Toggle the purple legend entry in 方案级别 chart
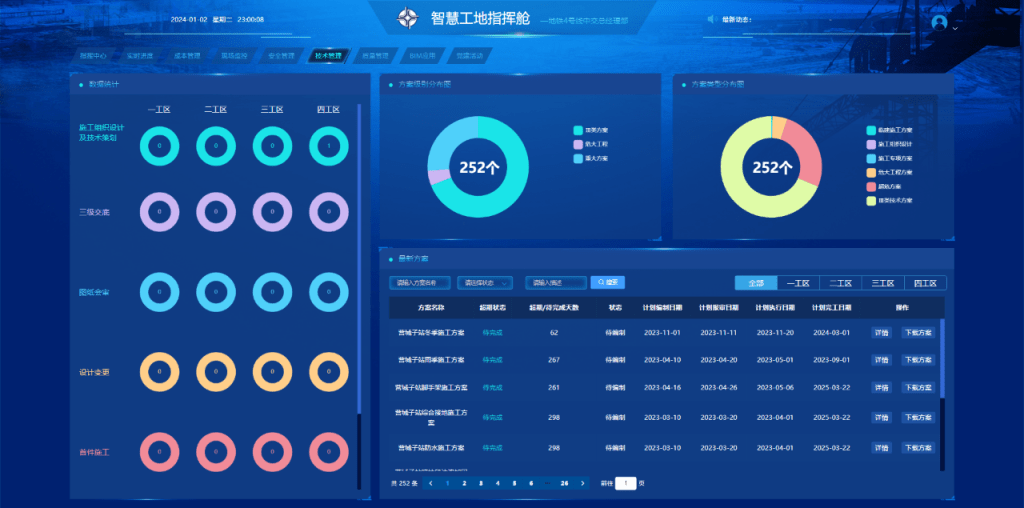Image resolution: width=1024 pixels, height=508 pixels. click(591, 144)
